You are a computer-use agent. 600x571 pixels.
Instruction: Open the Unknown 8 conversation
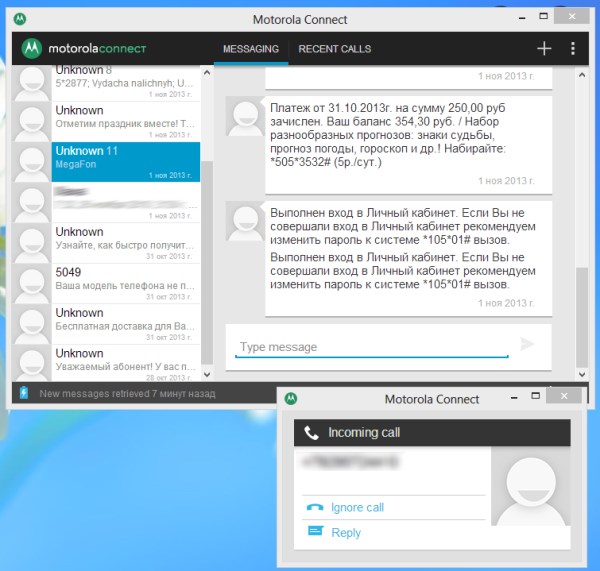(x=106, y=83)
